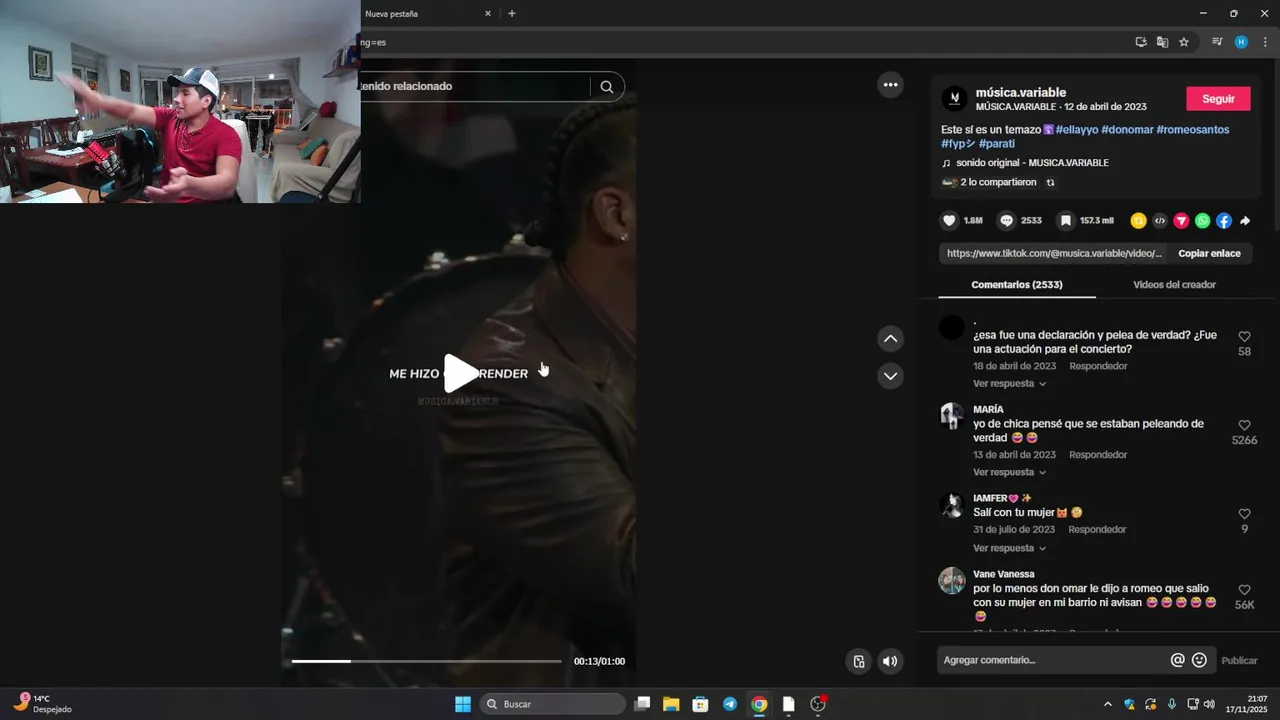Open the emoji picker icon
The image size is (1280, 720).
1200,660
